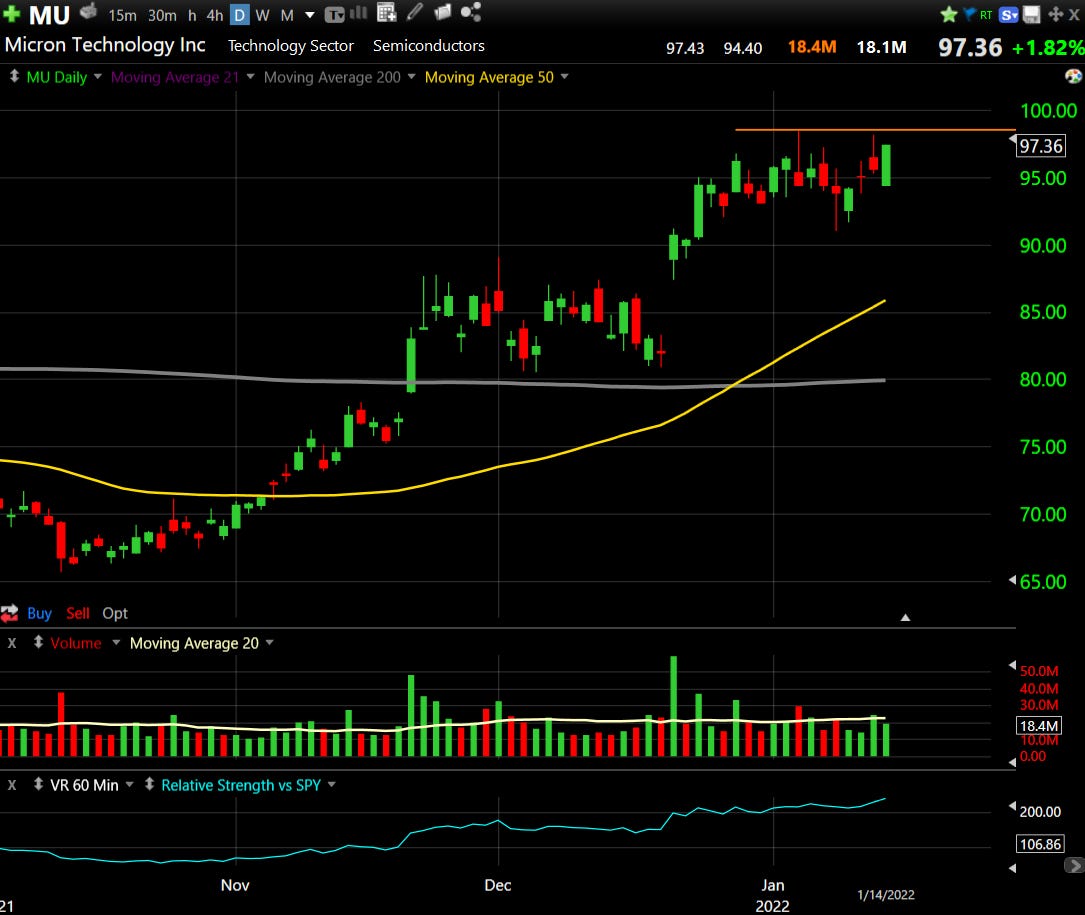Switch to 30m timeframe
This screenshot has height=915, width=1085.
point(163,15)
